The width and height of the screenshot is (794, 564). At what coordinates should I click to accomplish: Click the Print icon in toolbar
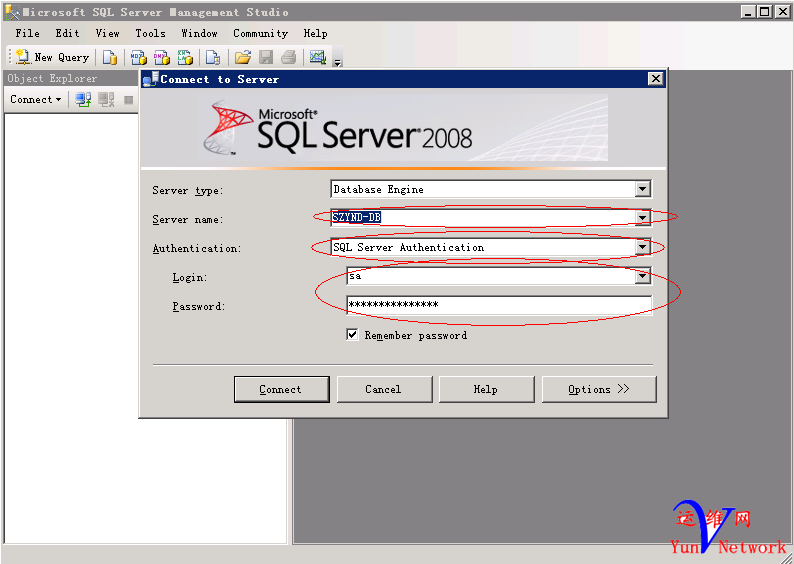point(289,57)
